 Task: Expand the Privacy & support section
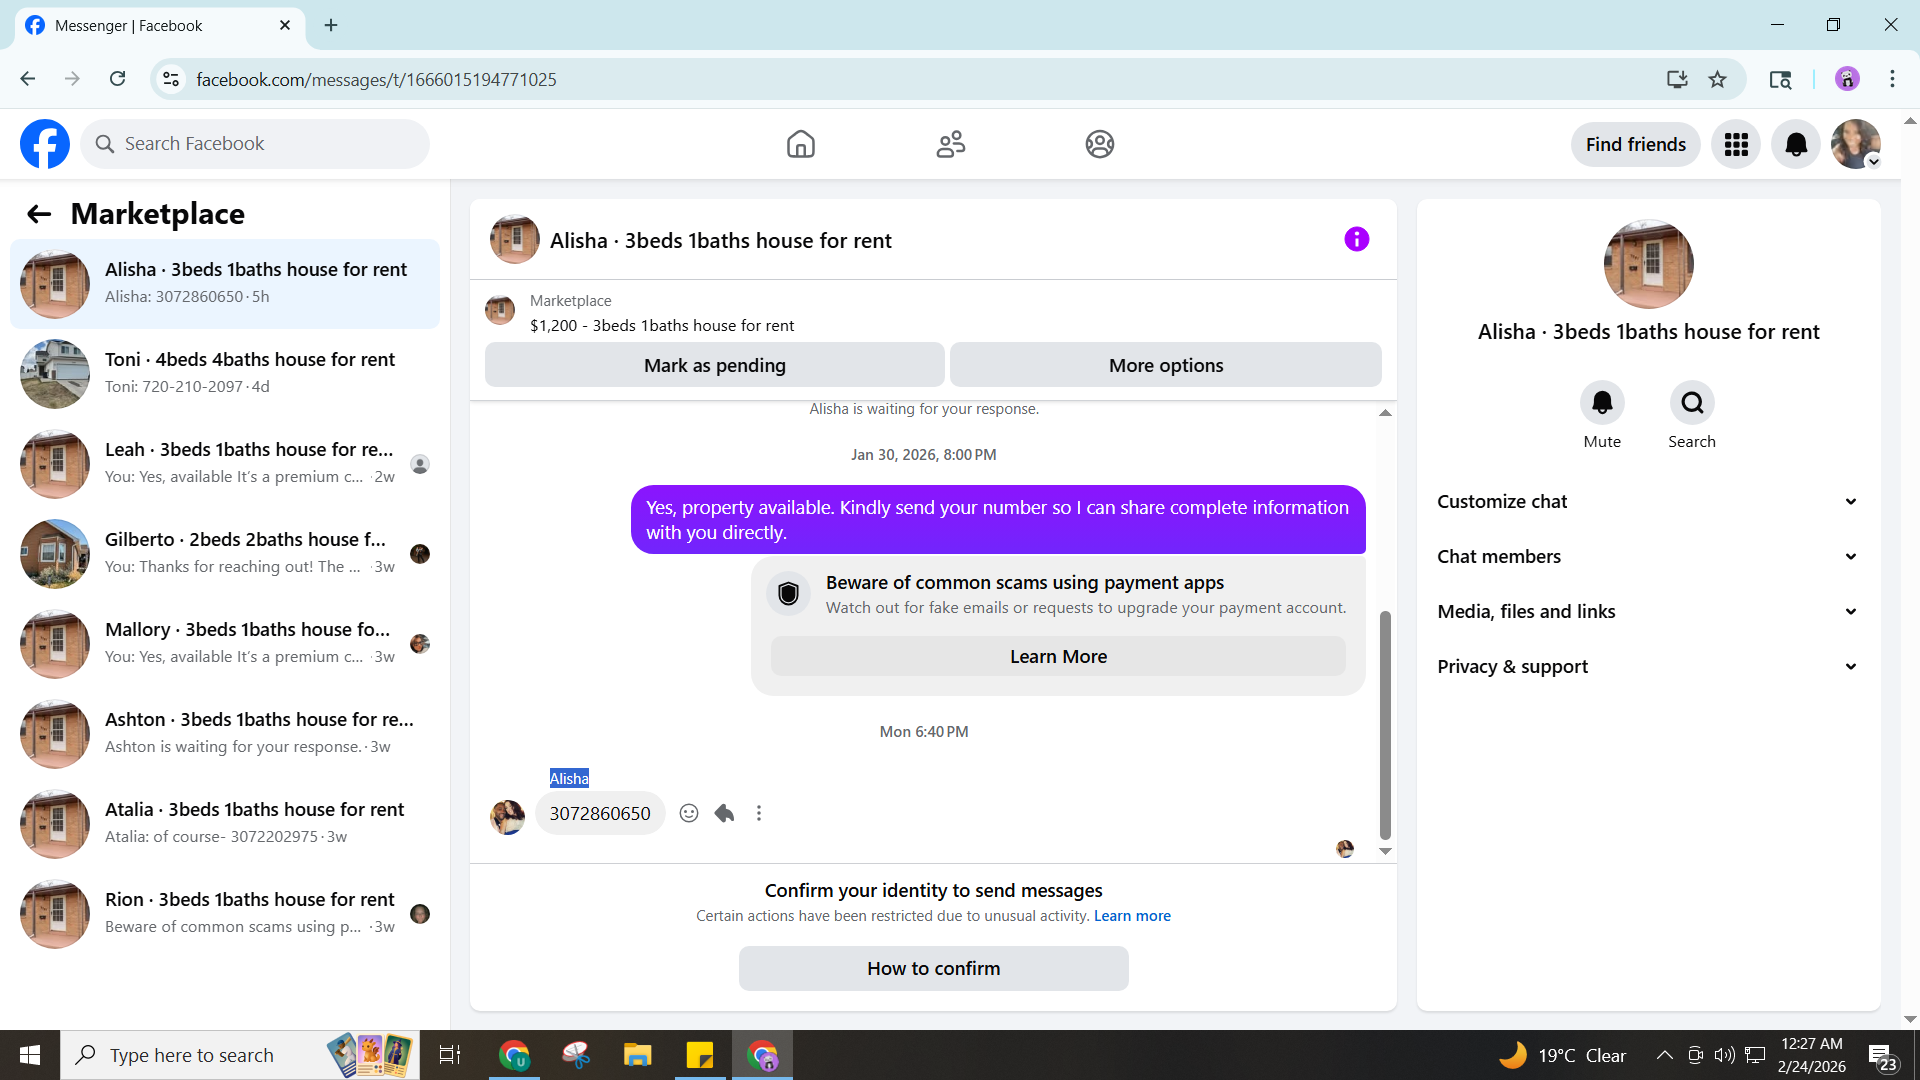[1648, 666]
